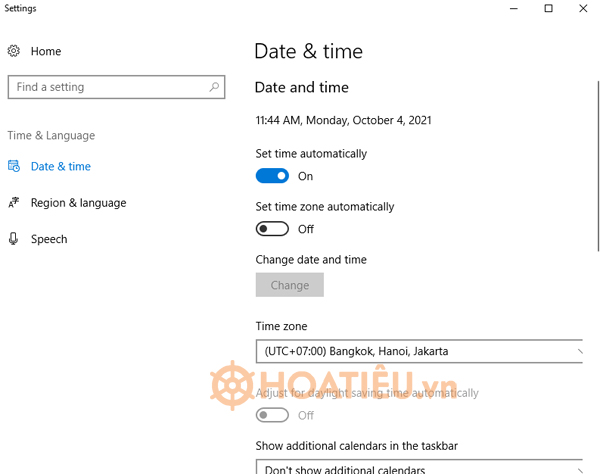Enable Set time zone automatically switch
600x474 pixels.
(x=272, y=229)
